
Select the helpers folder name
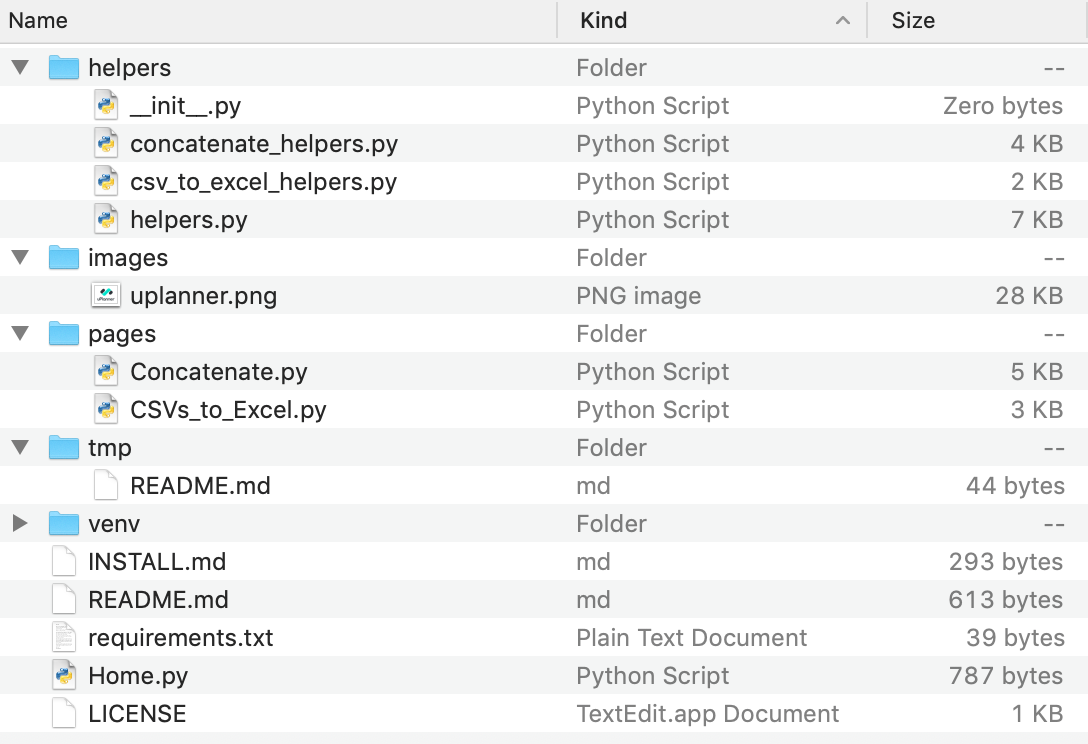130,67
